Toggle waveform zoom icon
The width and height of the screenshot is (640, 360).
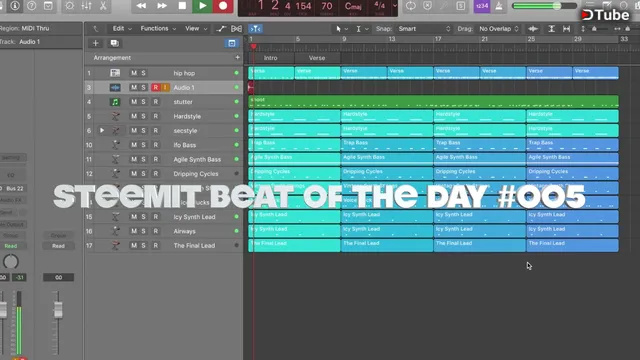533,29
